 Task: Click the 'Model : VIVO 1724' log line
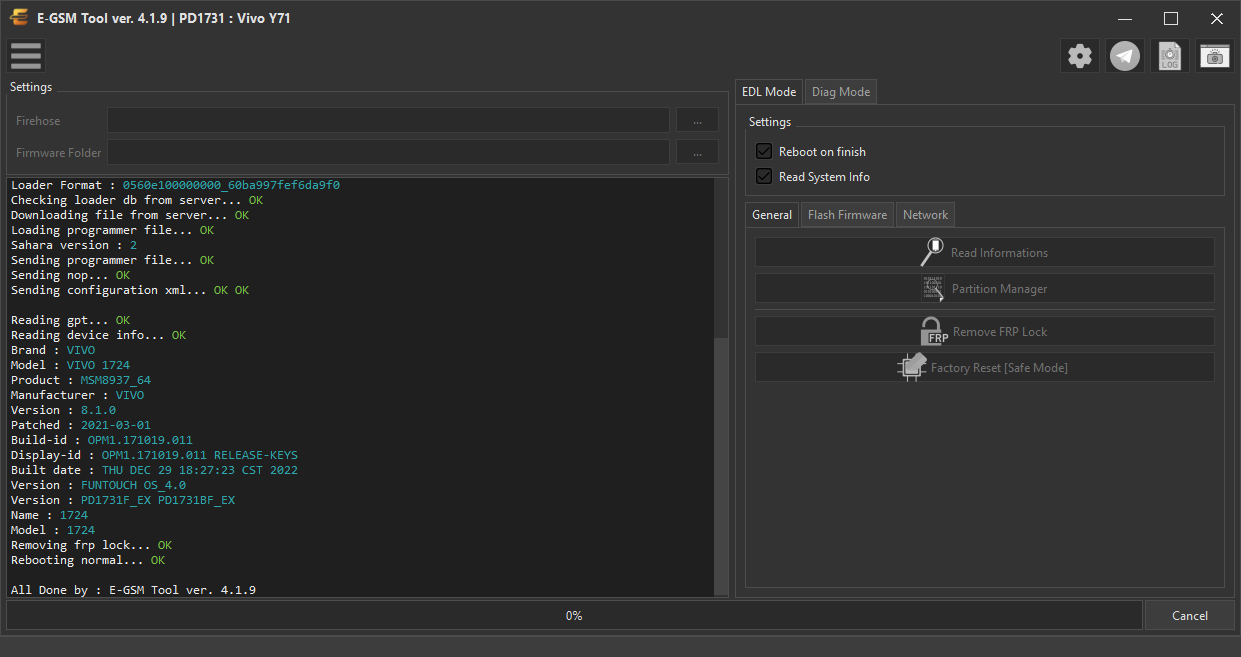70,365
